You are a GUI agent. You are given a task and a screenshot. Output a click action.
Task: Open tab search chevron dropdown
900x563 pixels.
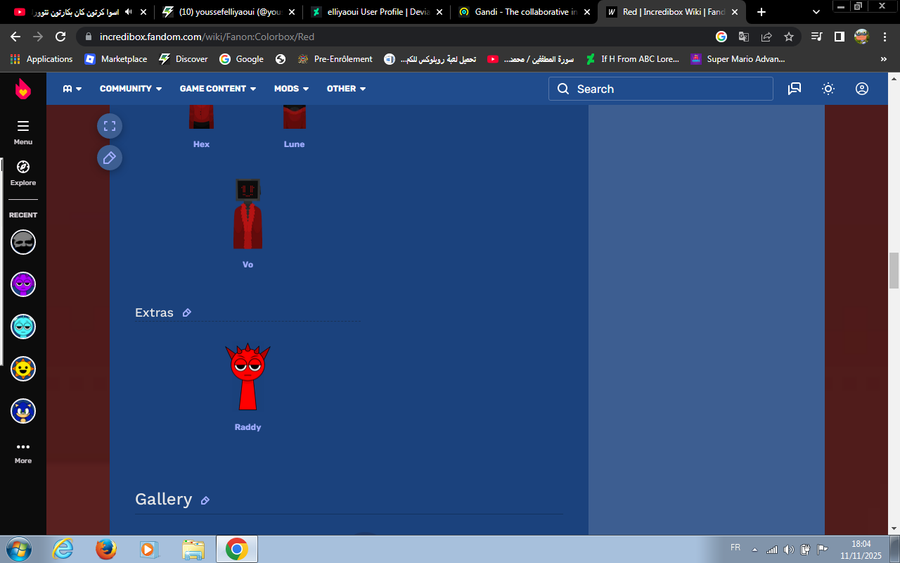click(816, 12)
